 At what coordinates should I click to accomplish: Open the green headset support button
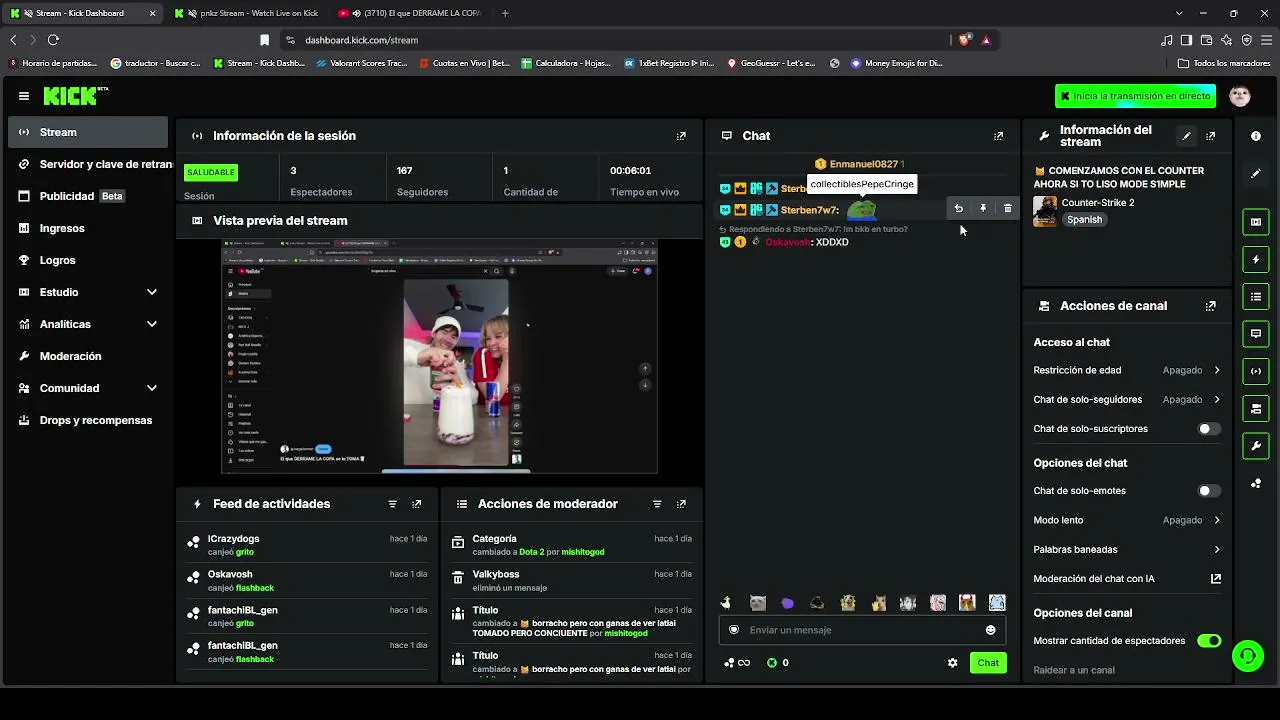tap(1247, 656)
